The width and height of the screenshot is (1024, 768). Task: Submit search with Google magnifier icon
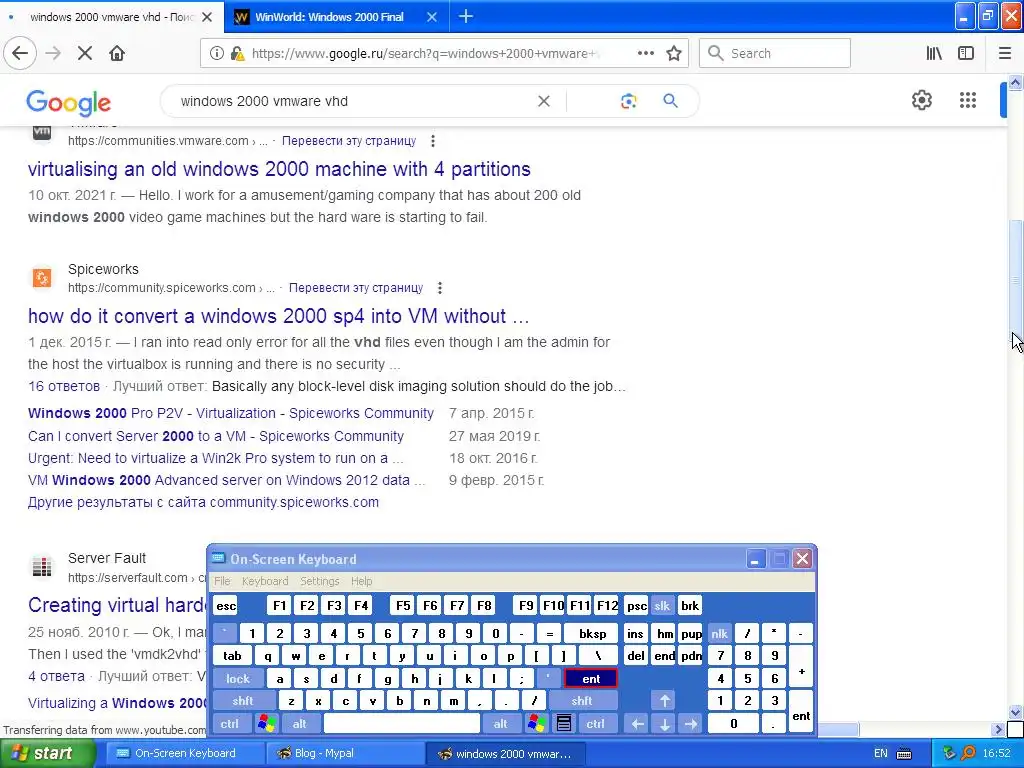(670, 101)
